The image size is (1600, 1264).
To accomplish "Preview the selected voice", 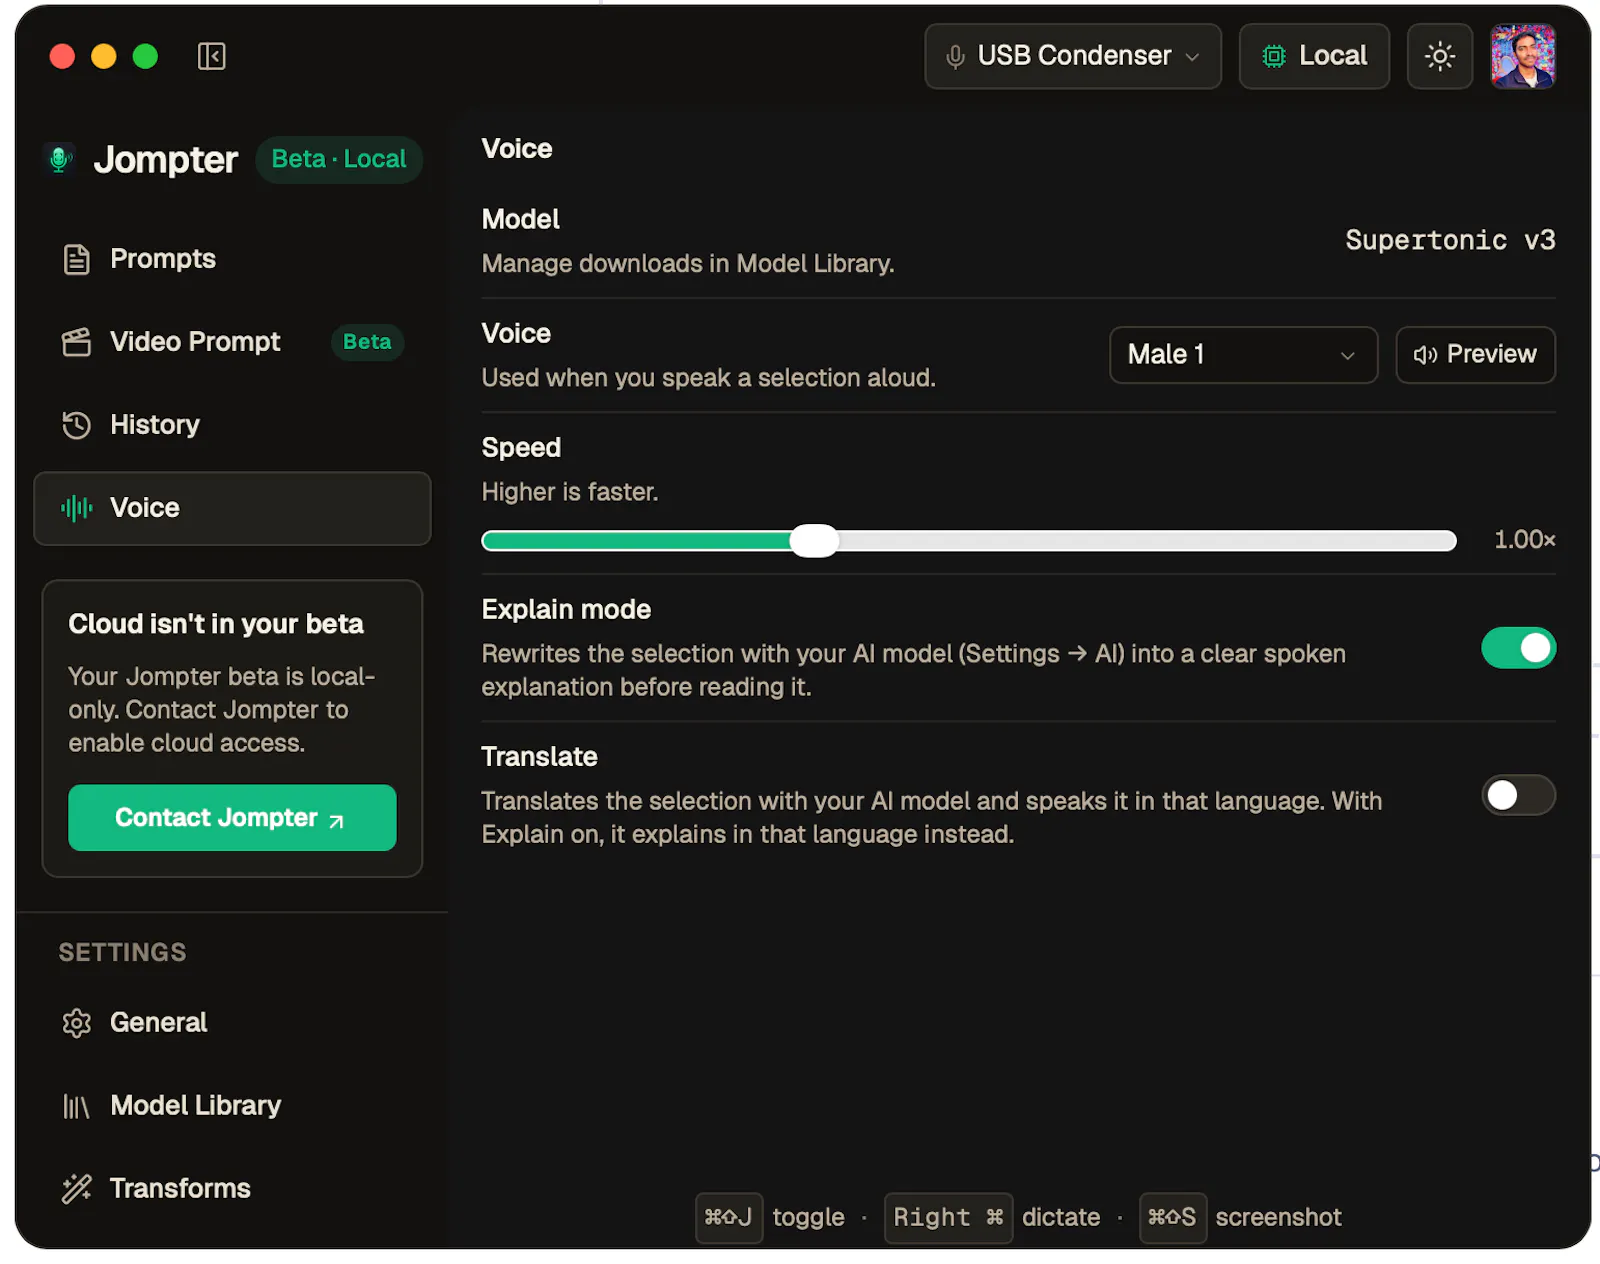I will point(1475,355).
